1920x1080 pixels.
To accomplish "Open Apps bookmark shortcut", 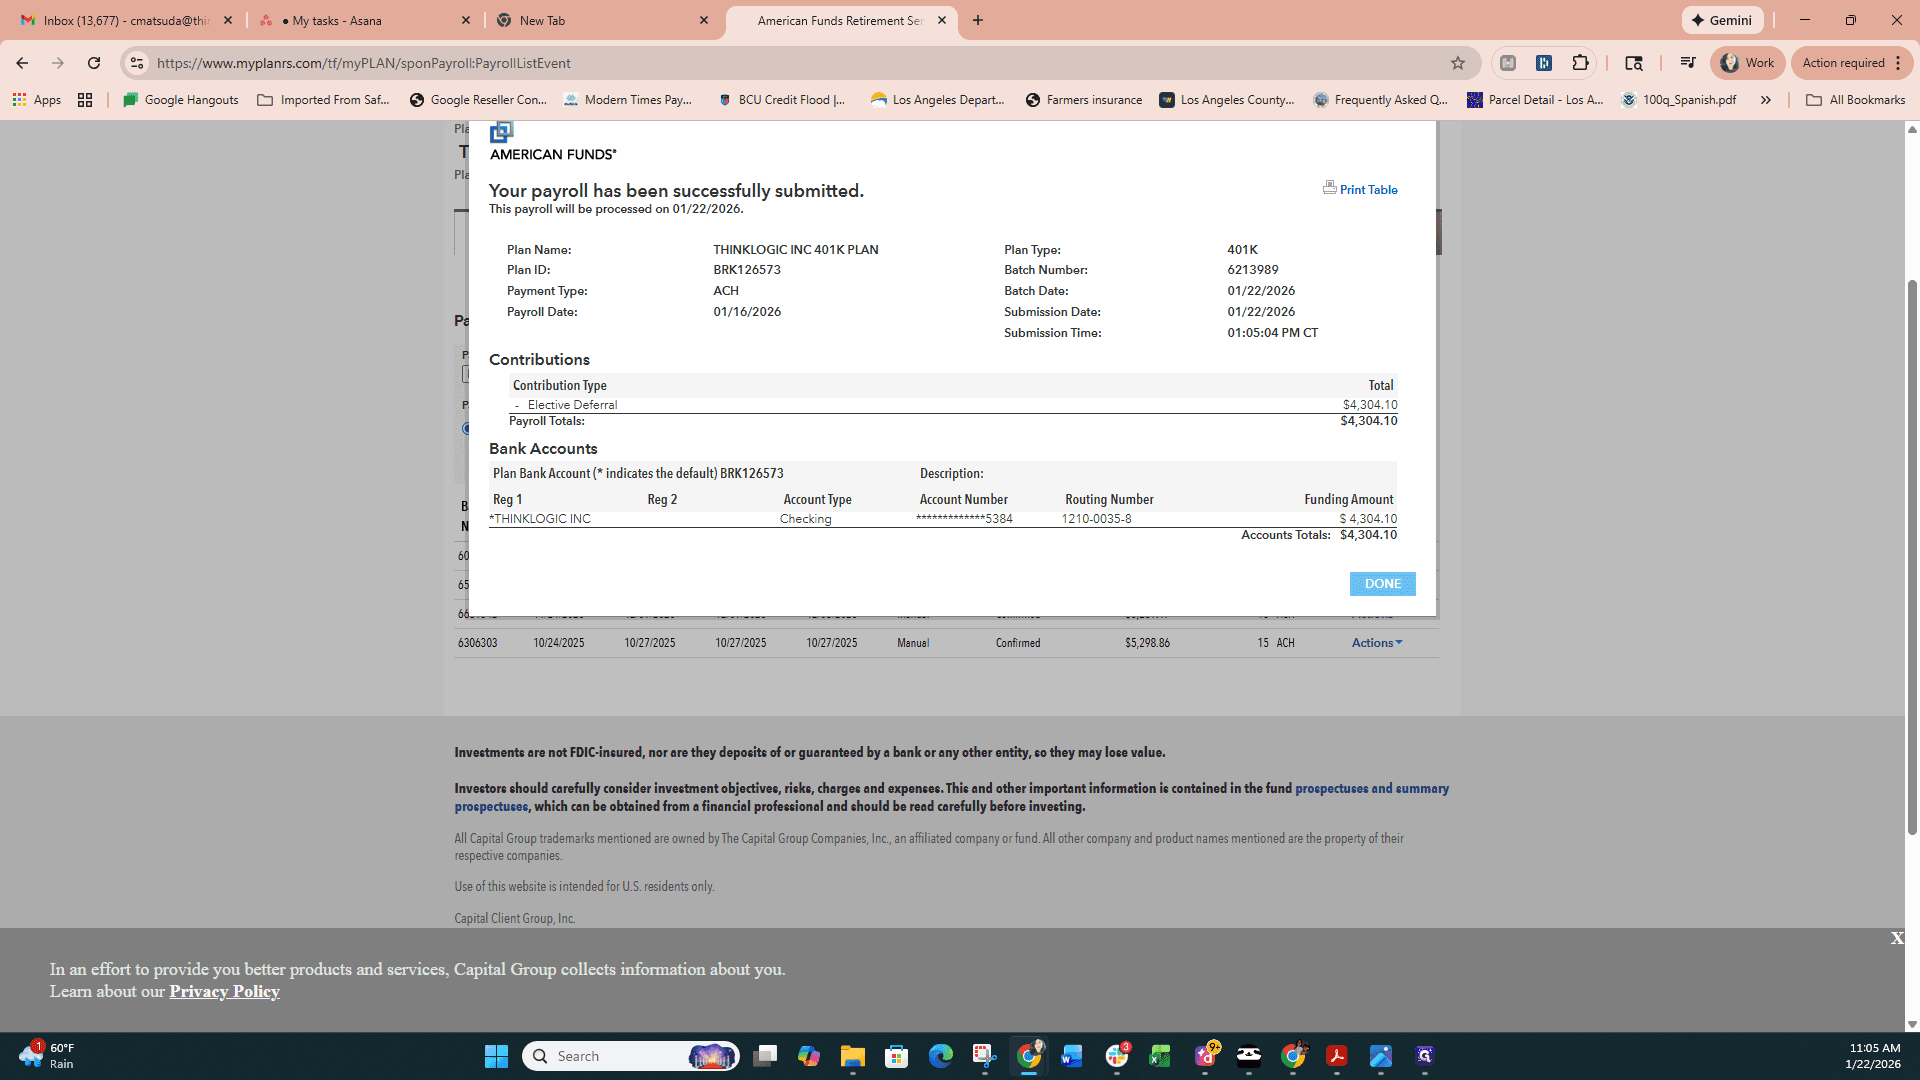I will click(37, 100).
